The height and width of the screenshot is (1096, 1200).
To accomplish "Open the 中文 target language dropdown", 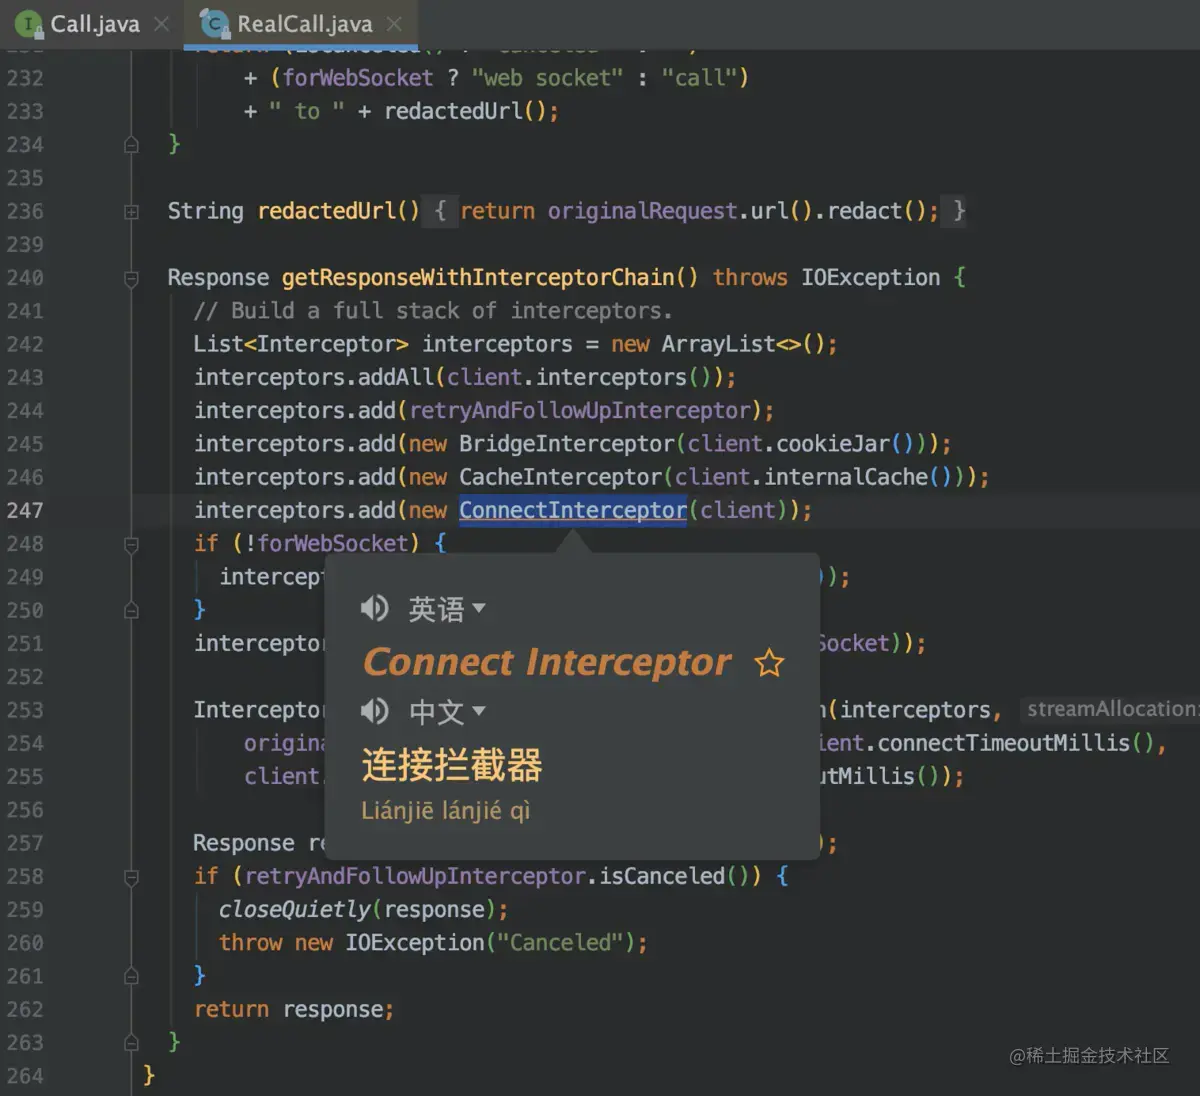I will pyautogui.click(x=447, y=711).
